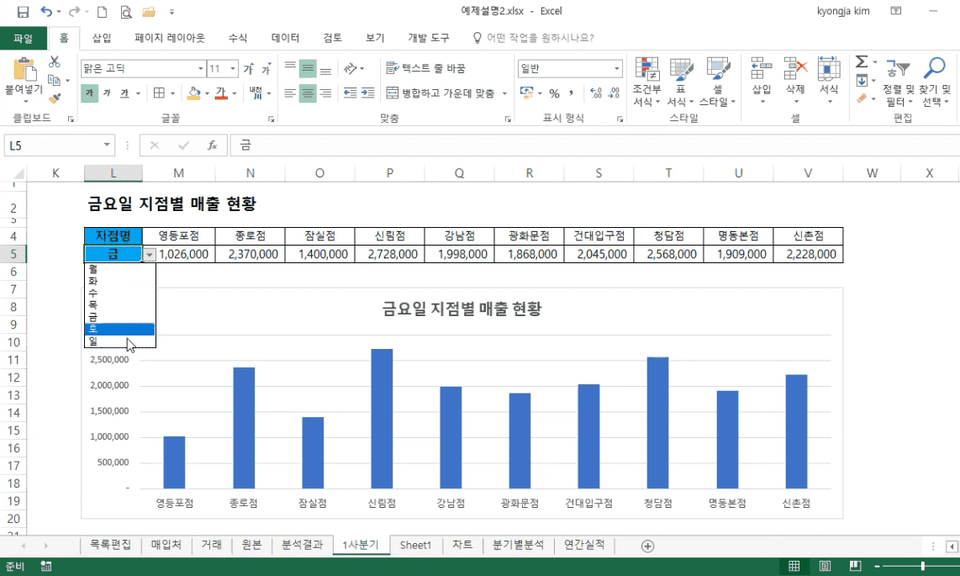This screenshot has width=960, height=576.
Task: Apply the fill color paint bucket
Action: [193, 93]
